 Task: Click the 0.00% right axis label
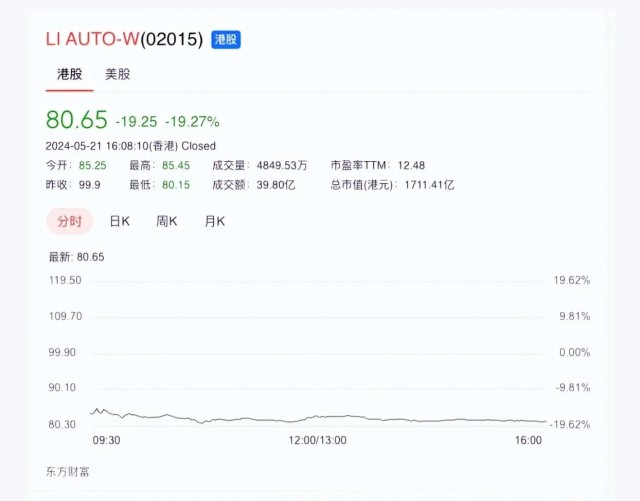coord(575,352)
